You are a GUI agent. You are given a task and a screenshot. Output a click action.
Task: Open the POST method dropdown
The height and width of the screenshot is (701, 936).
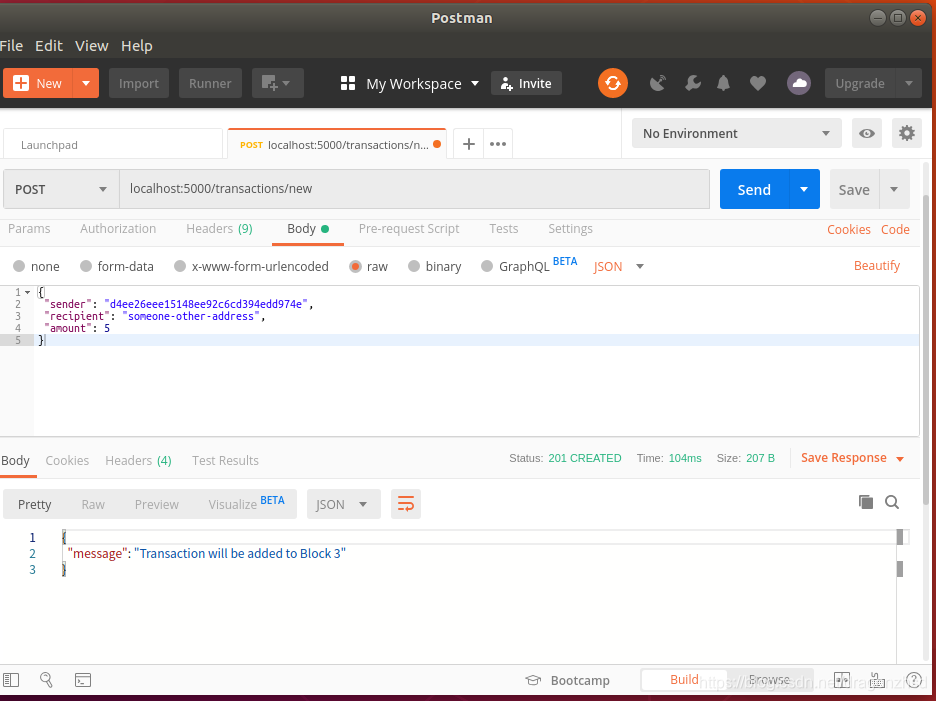(61, 189)
